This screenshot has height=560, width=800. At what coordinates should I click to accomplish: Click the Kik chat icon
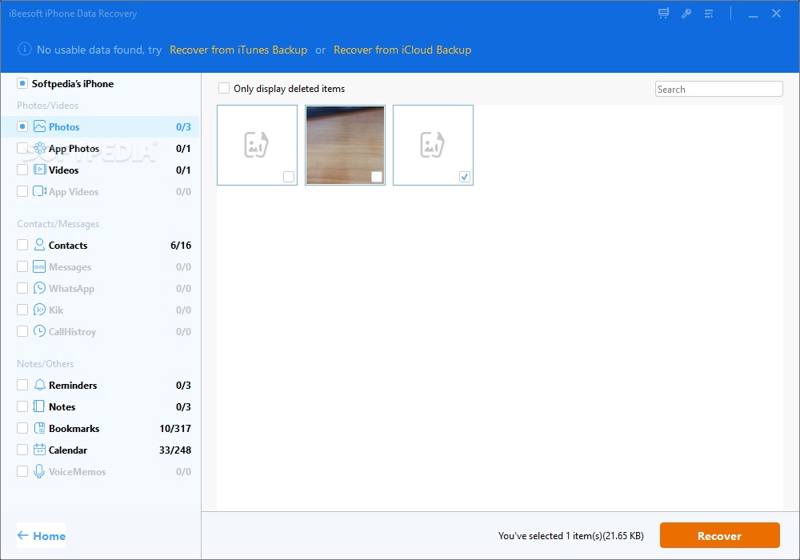pyautogui.click(x=39, y=310)
